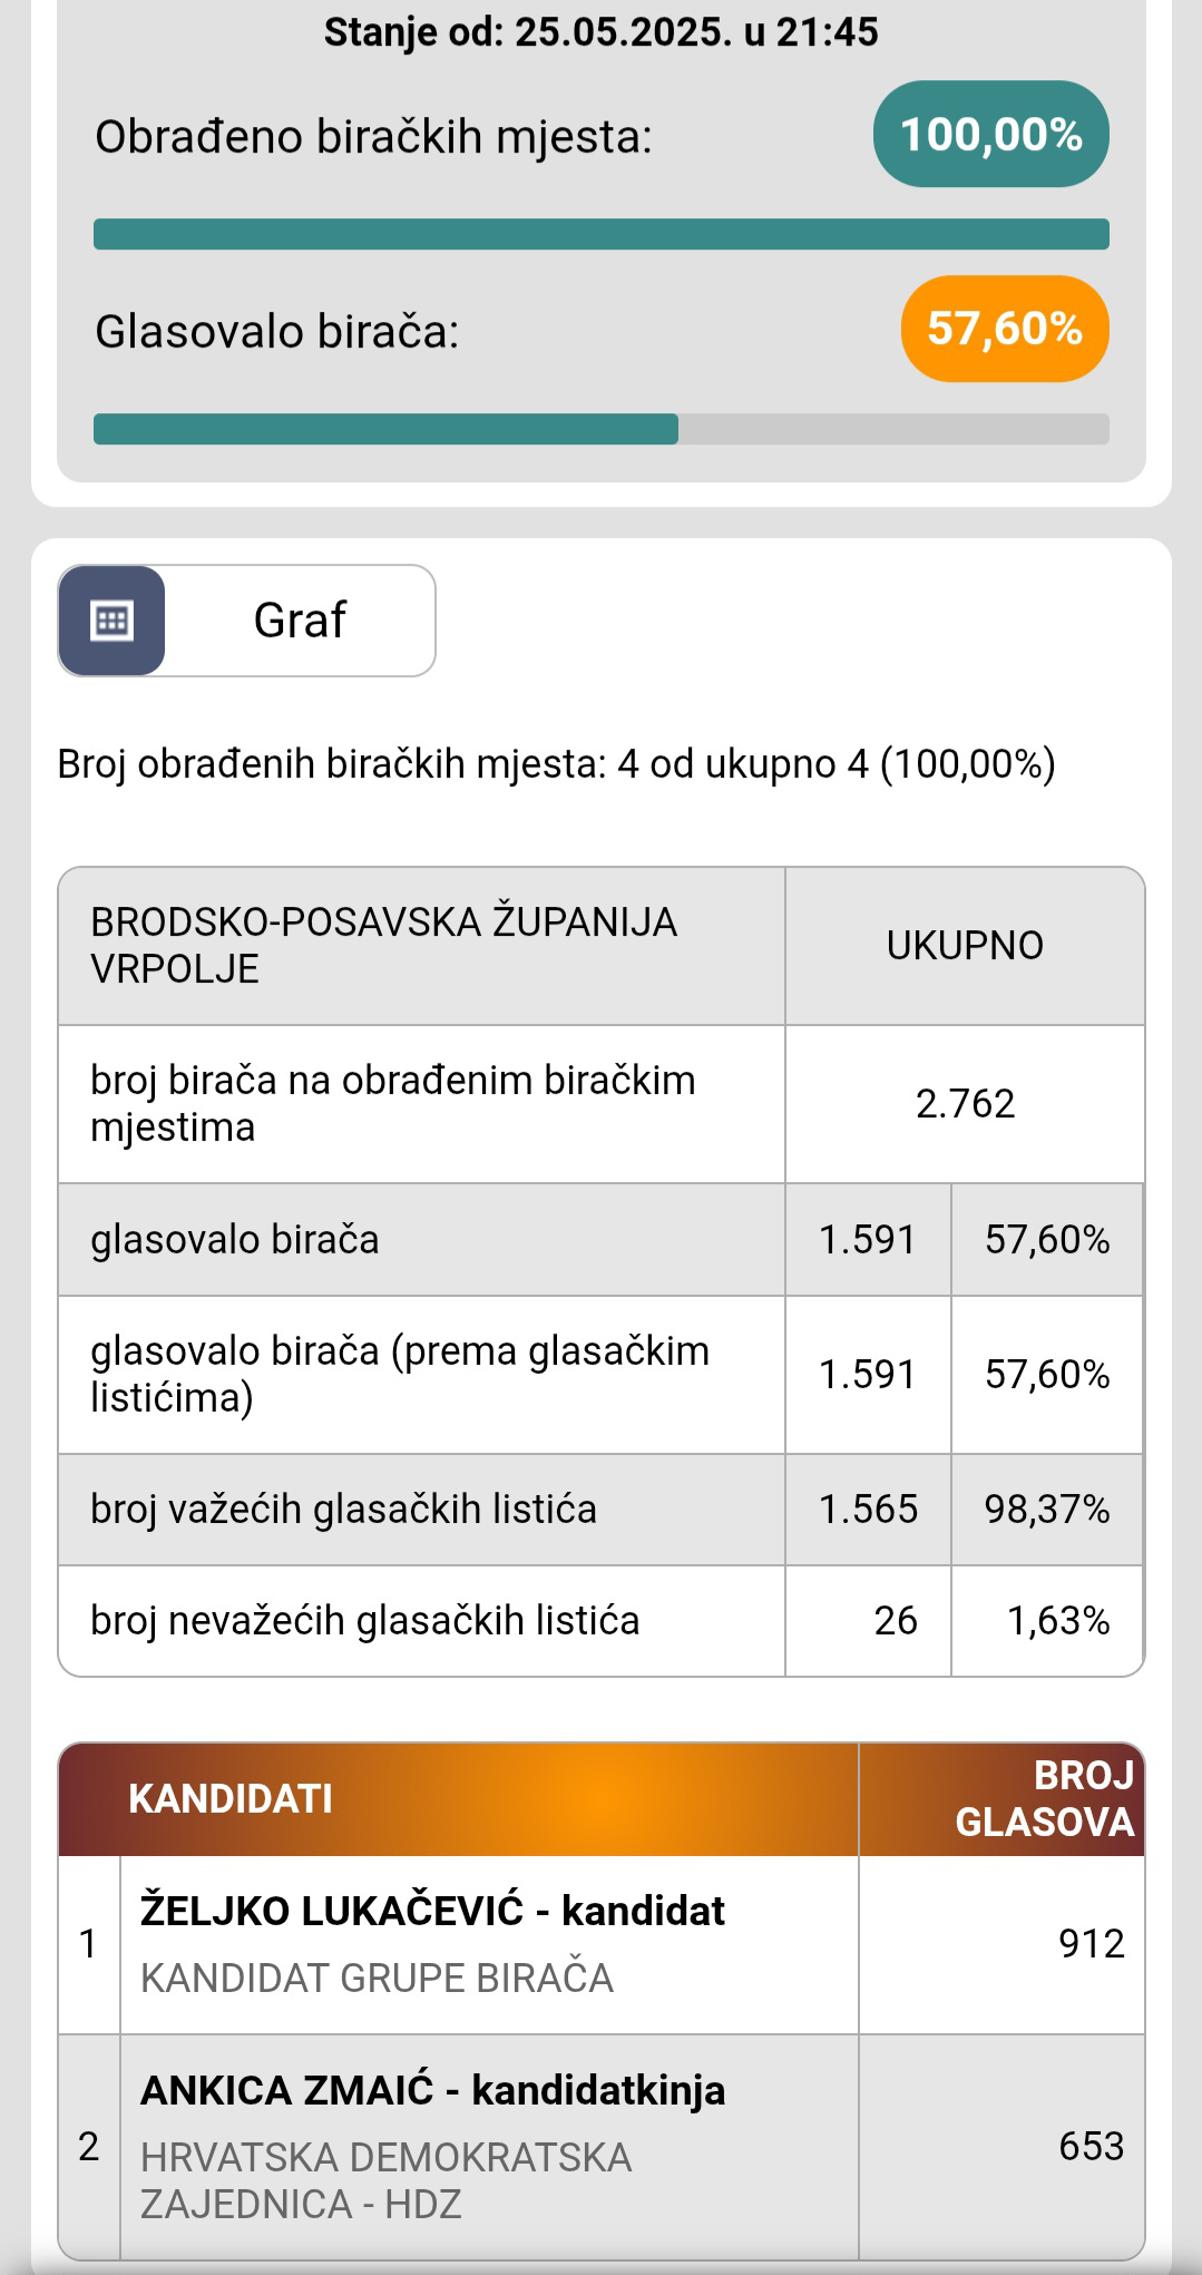Click the 653 votes for Zmaić
This screenshot has width=1202, height=2275.
point(1091,2146)
